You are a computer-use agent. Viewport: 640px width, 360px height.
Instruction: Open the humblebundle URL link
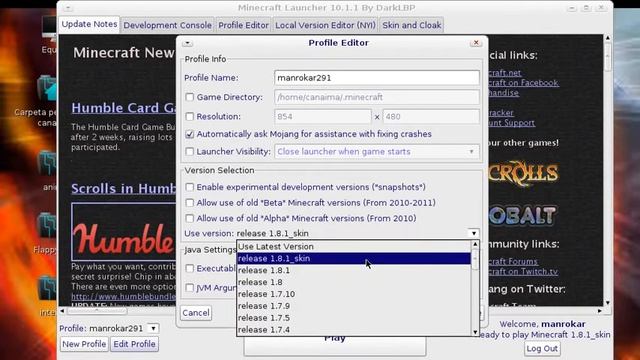[x=124, y=296]
